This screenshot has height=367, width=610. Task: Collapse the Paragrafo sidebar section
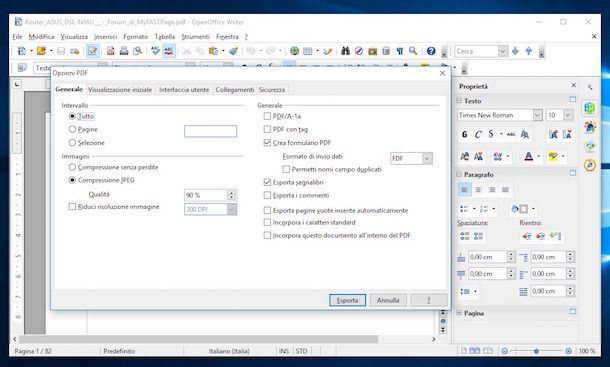coord(459,174)
